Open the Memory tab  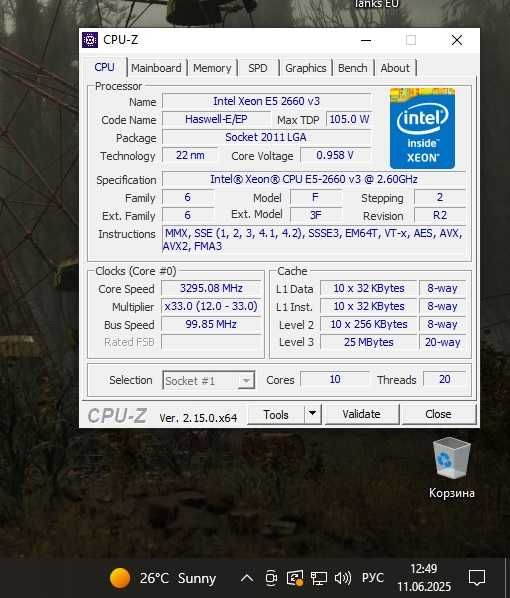point(212,68)
